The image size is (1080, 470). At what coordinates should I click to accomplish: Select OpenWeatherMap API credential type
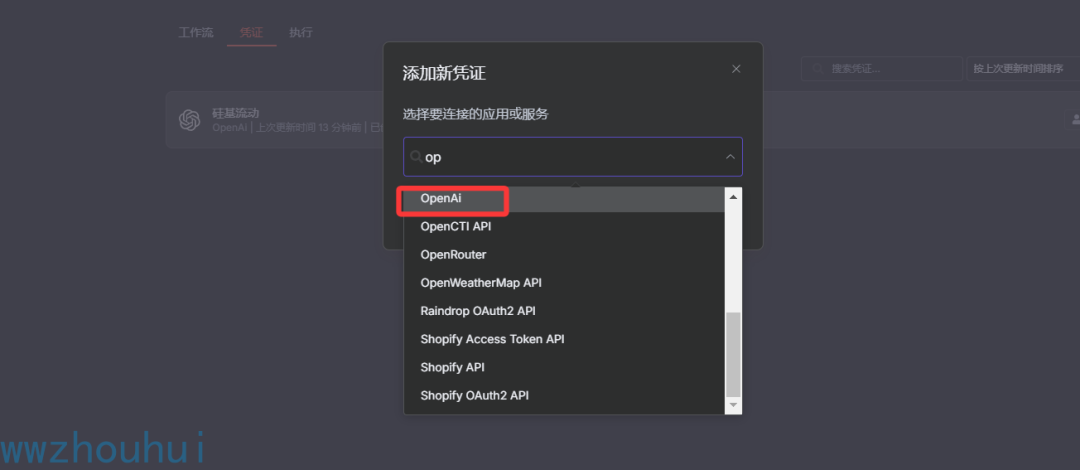coord(481,283)
